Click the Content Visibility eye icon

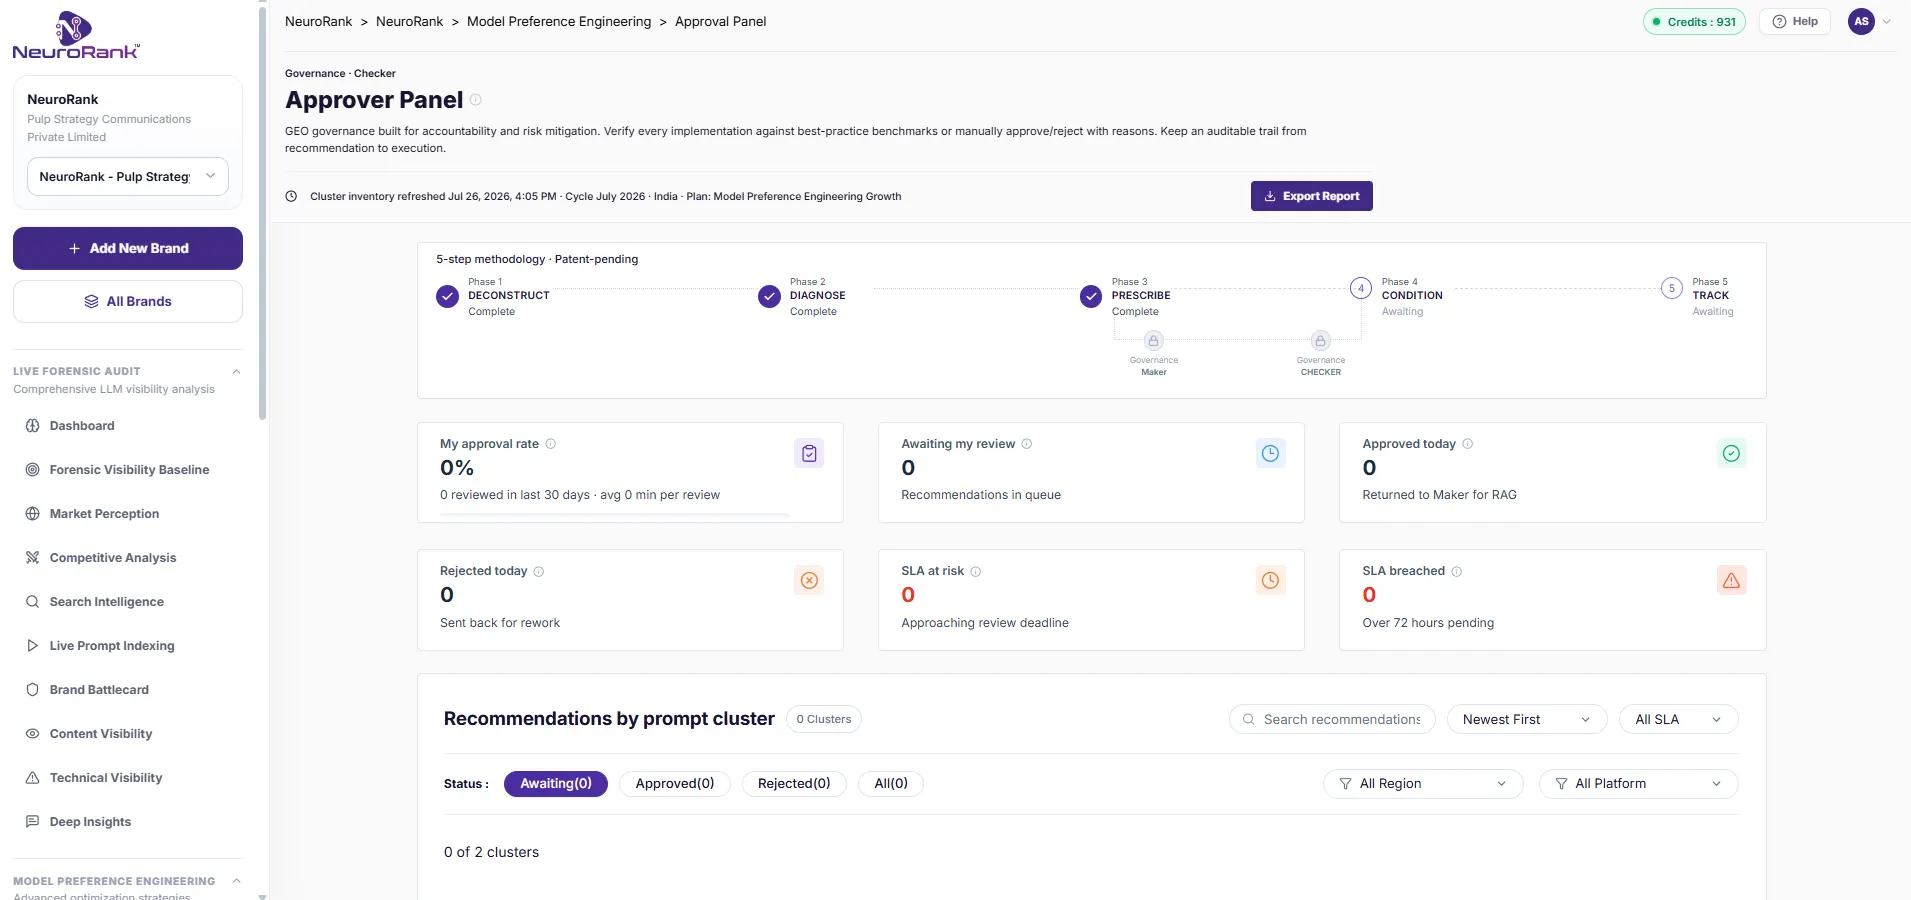click(x=32, y=734)
